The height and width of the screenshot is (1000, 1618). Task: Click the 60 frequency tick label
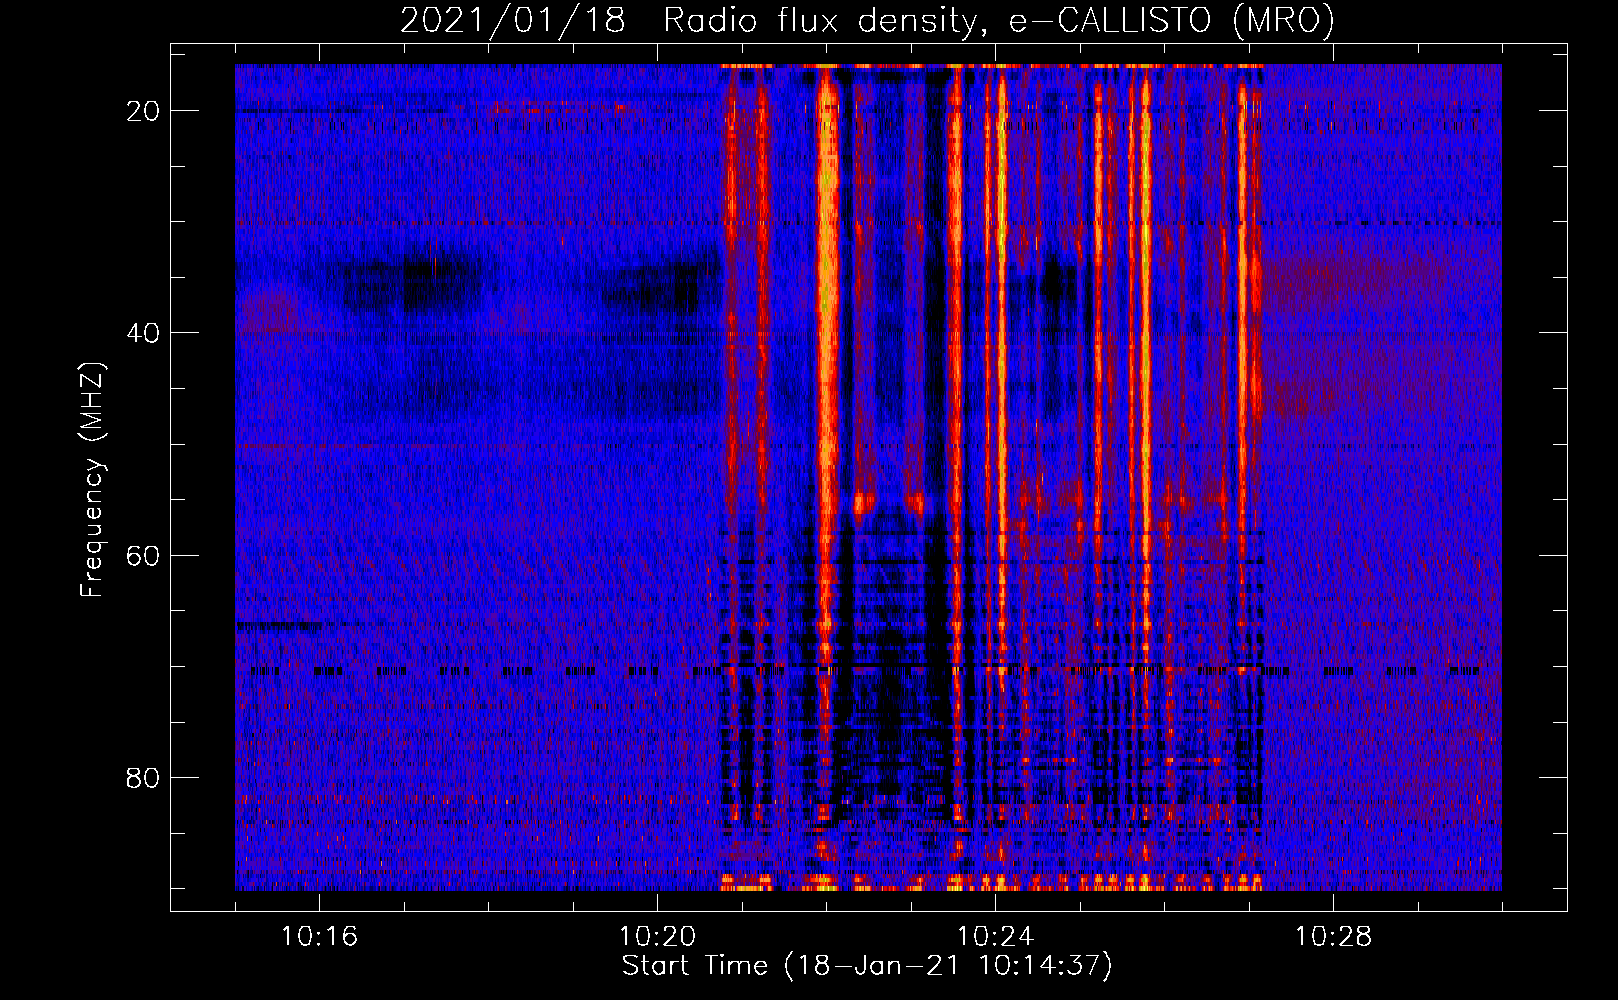(144, 555)
